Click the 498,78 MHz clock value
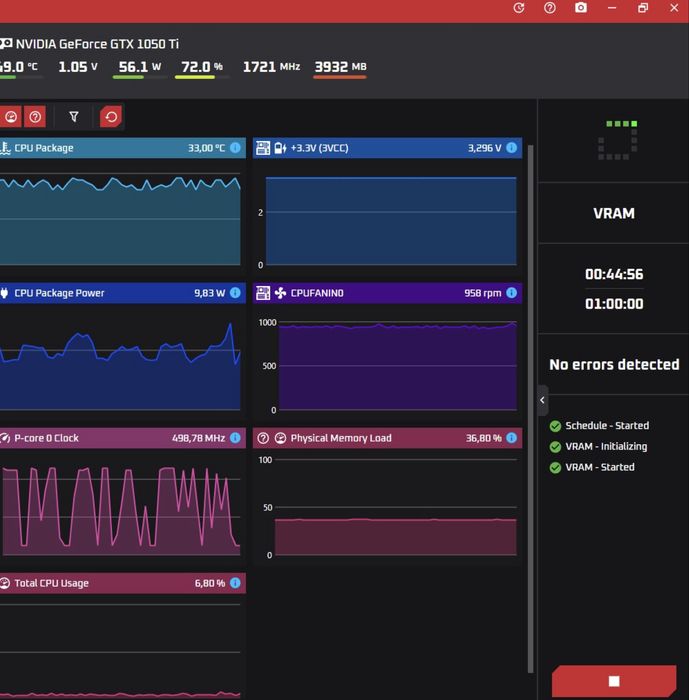Image resolution: width=689 pixels, height=700 pixels. tap(198, 438)
